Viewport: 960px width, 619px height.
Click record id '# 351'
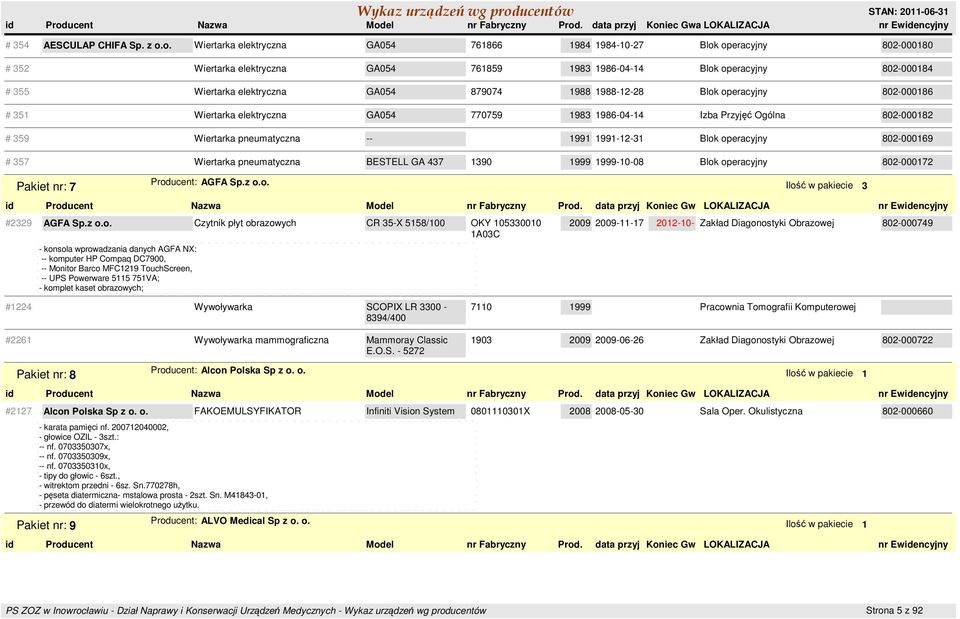tap(17, 115)
